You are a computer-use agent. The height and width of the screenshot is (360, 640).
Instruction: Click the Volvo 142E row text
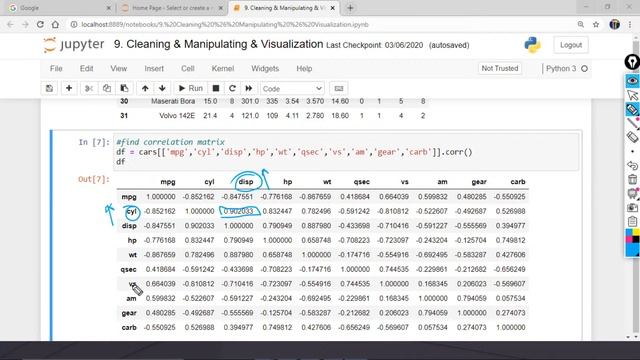point(177,116)
